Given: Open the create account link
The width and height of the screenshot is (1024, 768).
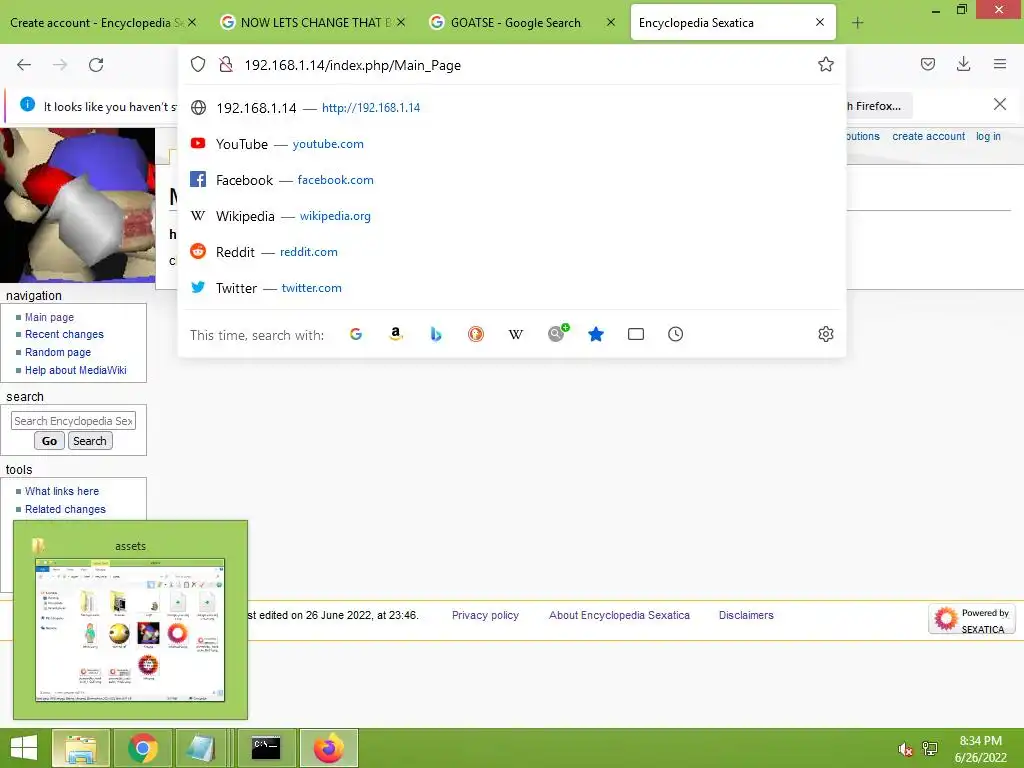Looking at the screenshot, I should [x=928, y=136].
